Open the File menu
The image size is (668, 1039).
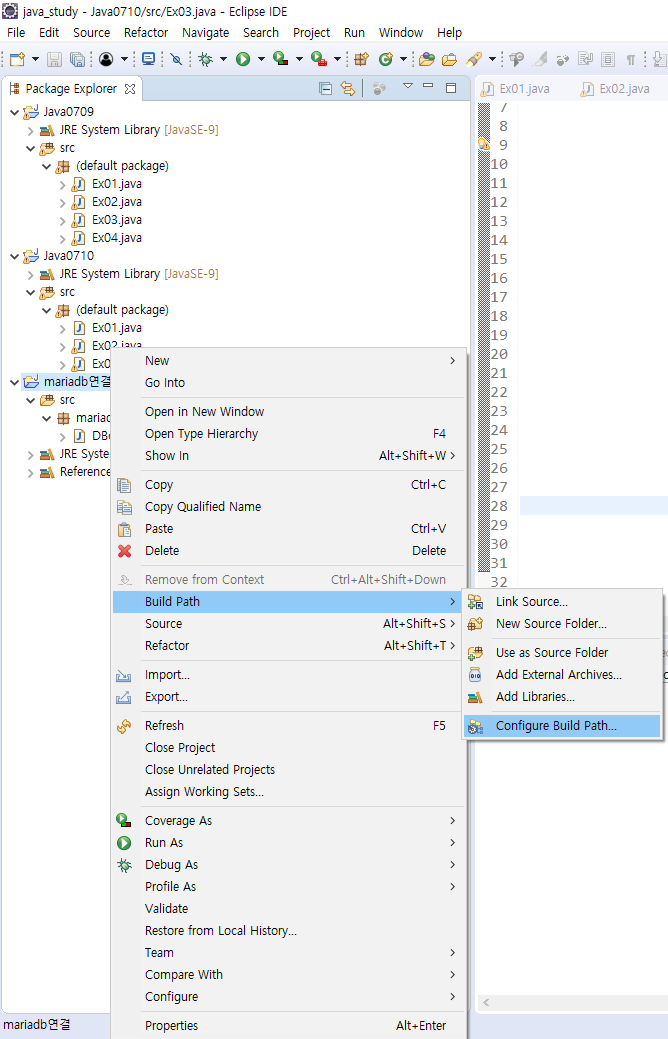(x=16, y=32)
